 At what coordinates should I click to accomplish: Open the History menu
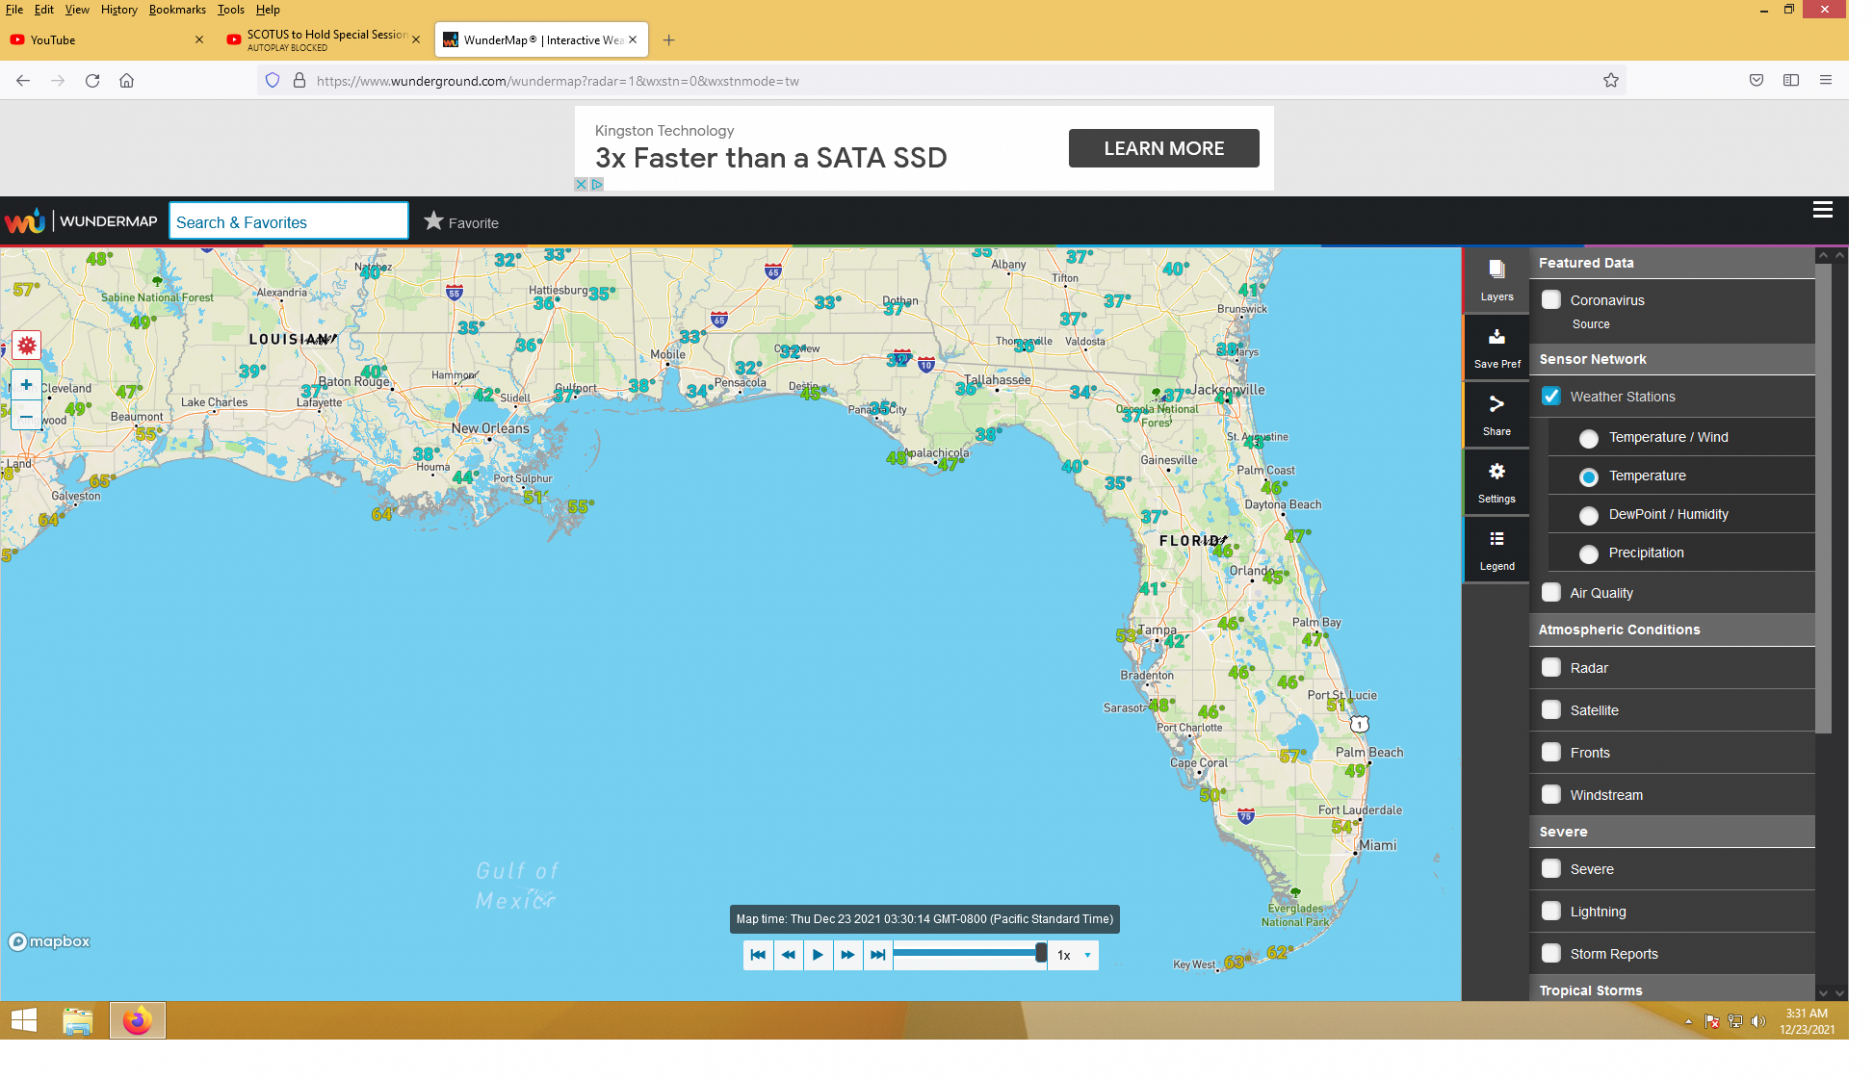120,9
